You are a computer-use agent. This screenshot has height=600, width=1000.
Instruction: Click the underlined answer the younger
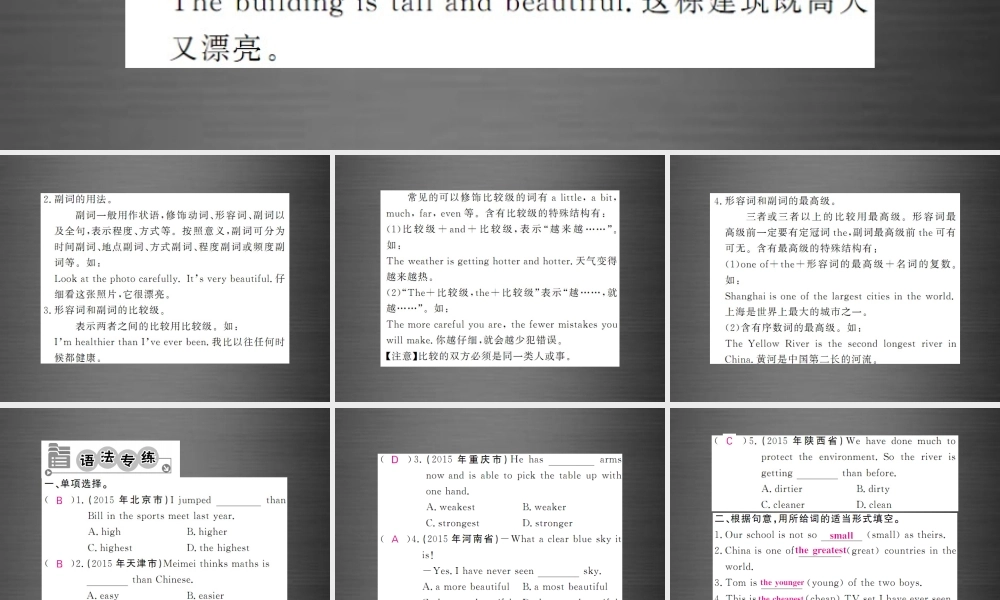tap(781, 582)
